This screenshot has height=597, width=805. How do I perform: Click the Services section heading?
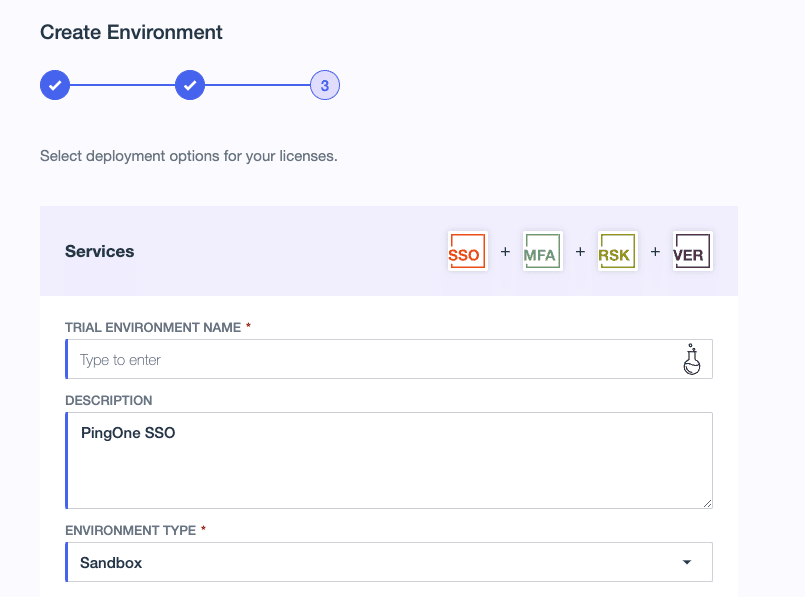pyautogui.click(x=100, y=252)
